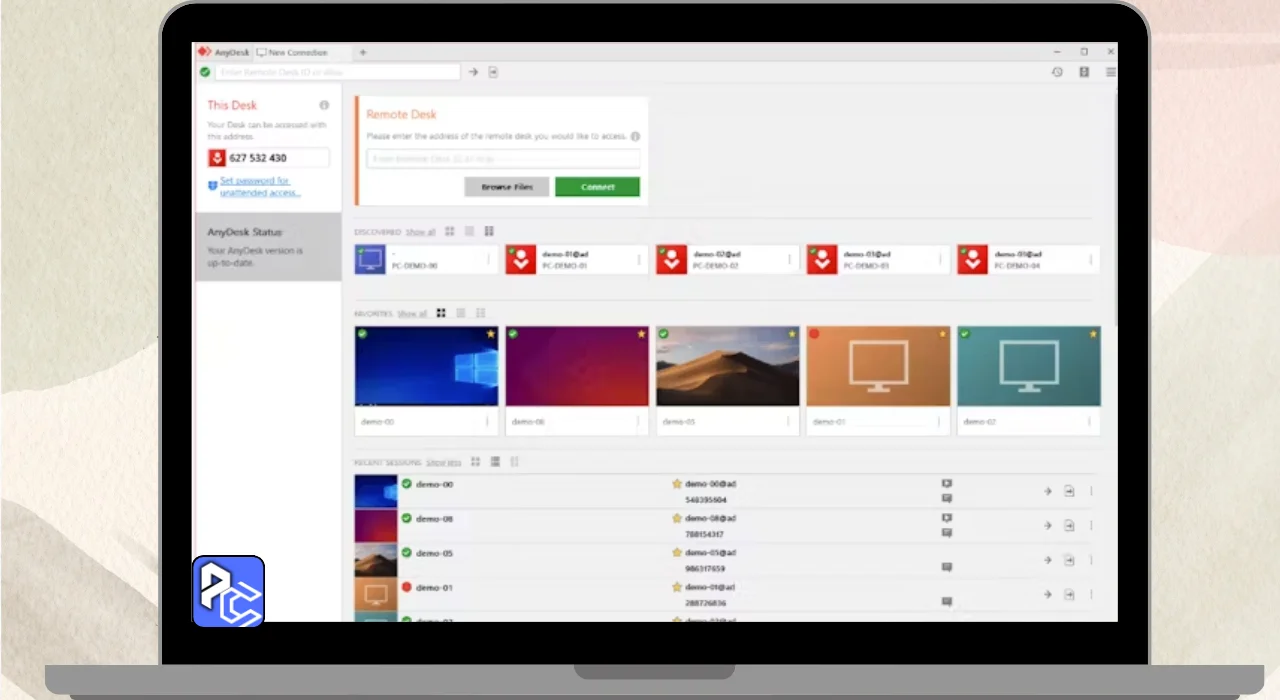
Task: Click the connect arrow in the demo-01 recent row
Action: coord(1048,594)
